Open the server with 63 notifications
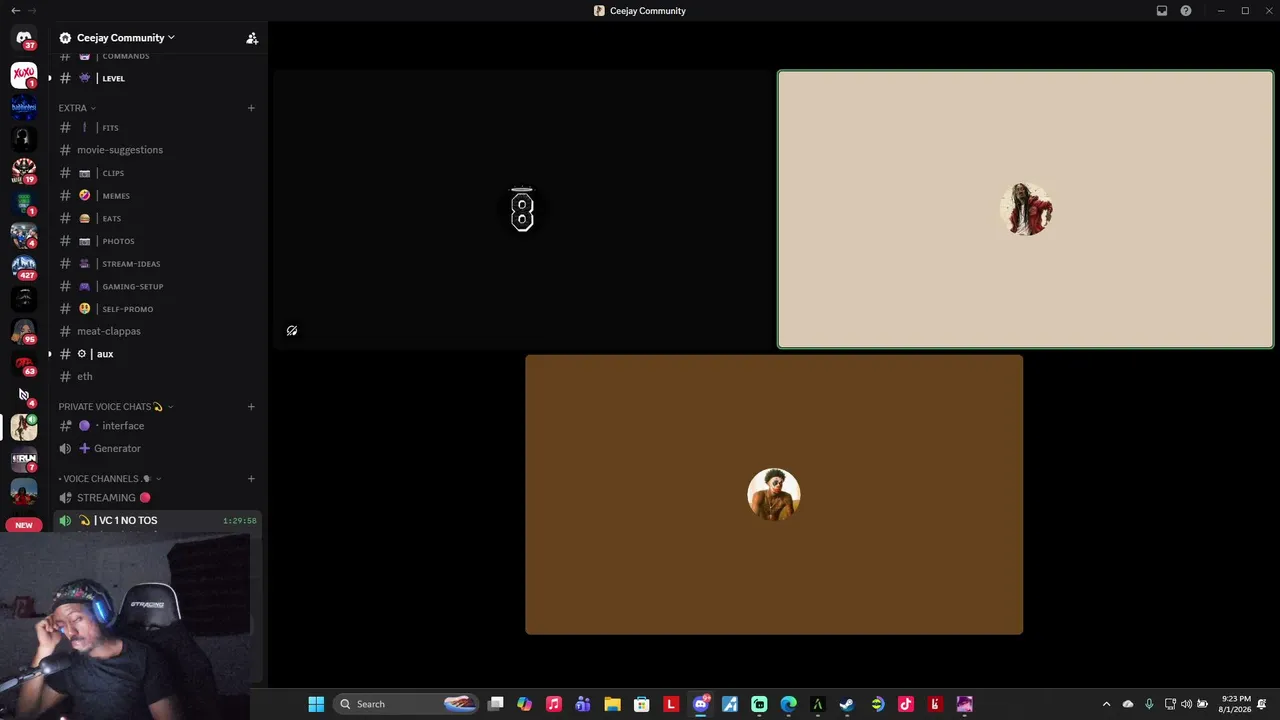 pyautogui.click(x=24, y=363)
